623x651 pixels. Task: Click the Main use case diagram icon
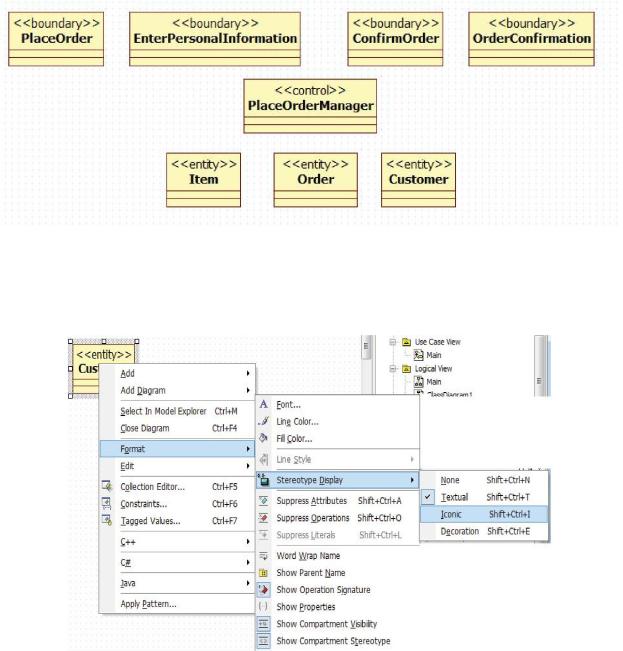coord(419,355)
